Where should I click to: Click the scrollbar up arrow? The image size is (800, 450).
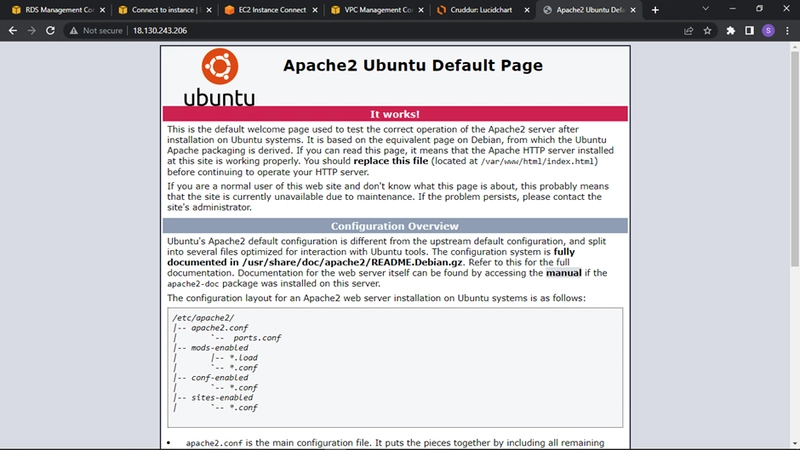click(x=794, y=47)
